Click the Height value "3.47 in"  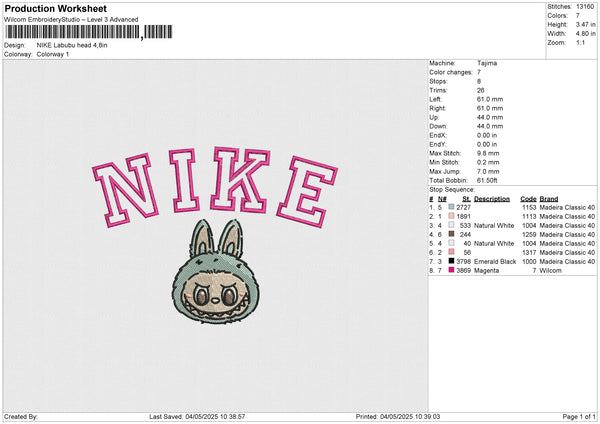pyautogui.click(x=585, y=24)
